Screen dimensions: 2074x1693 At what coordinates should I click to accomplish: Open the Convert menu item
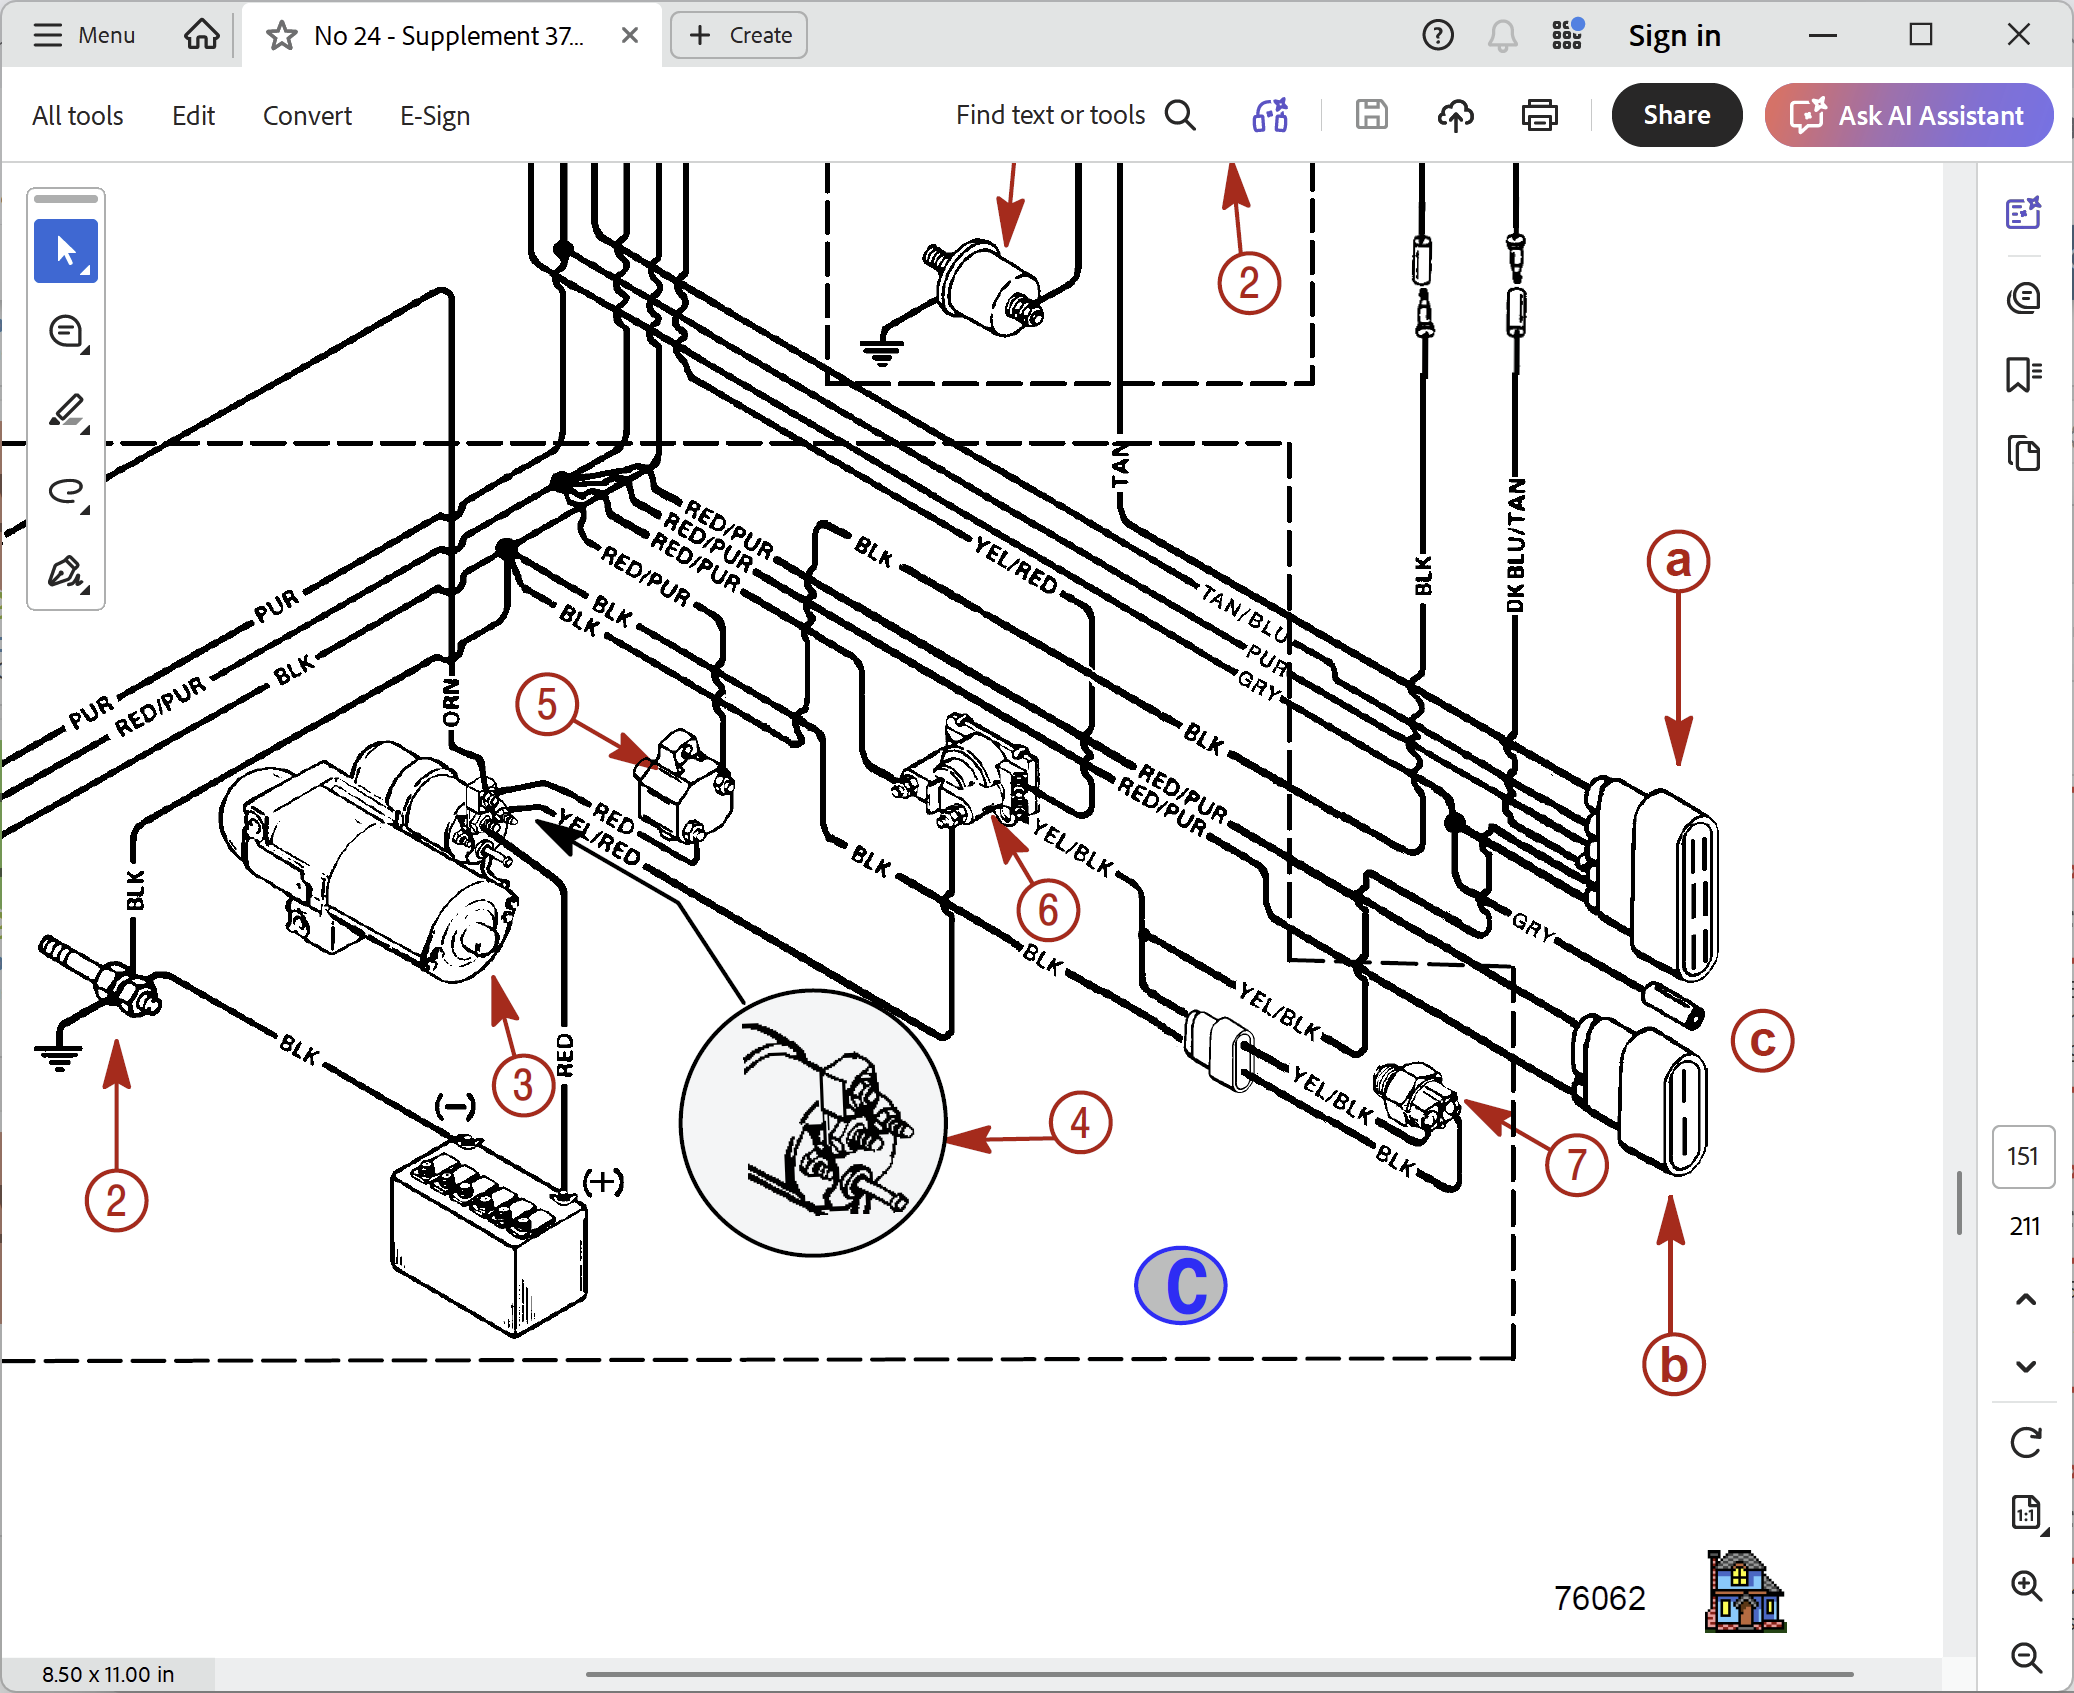307,116
